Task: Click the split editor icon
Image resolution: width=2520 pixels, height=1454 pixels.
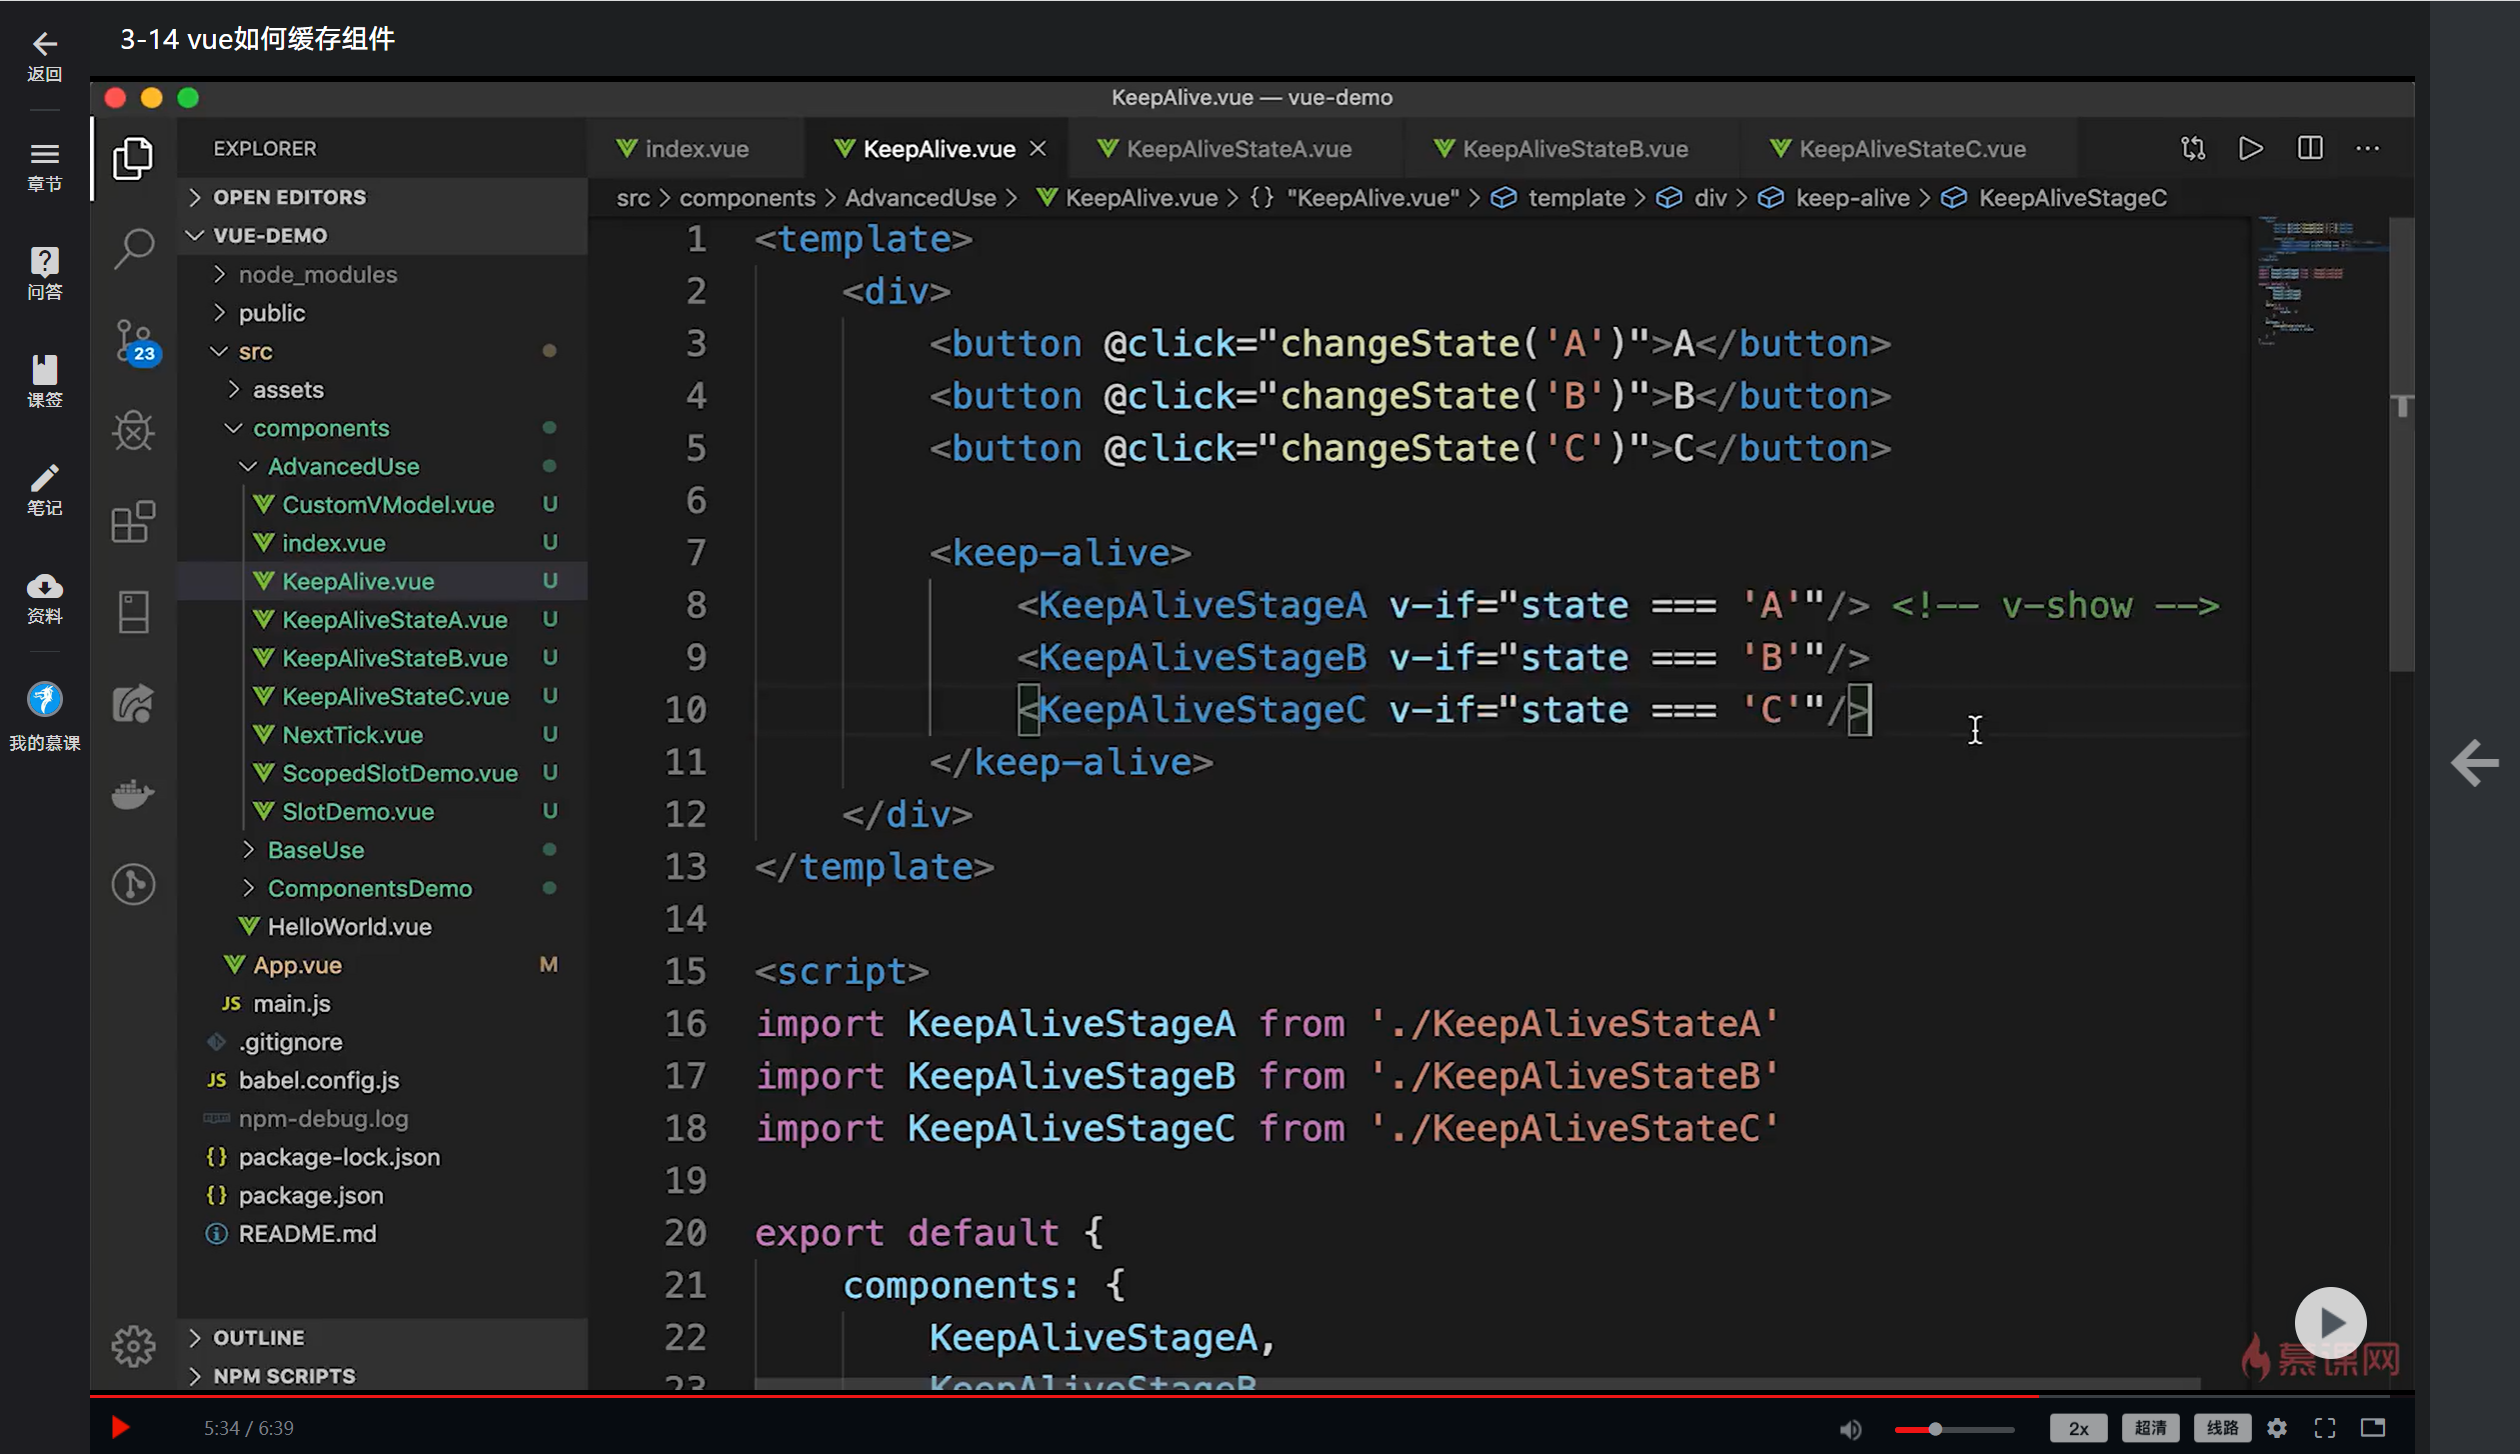Action: [x=2310, y=149]
